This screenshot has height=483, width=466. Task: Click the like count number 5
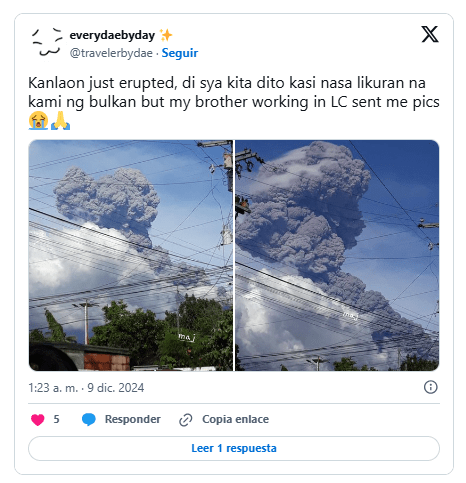[56, 419]
